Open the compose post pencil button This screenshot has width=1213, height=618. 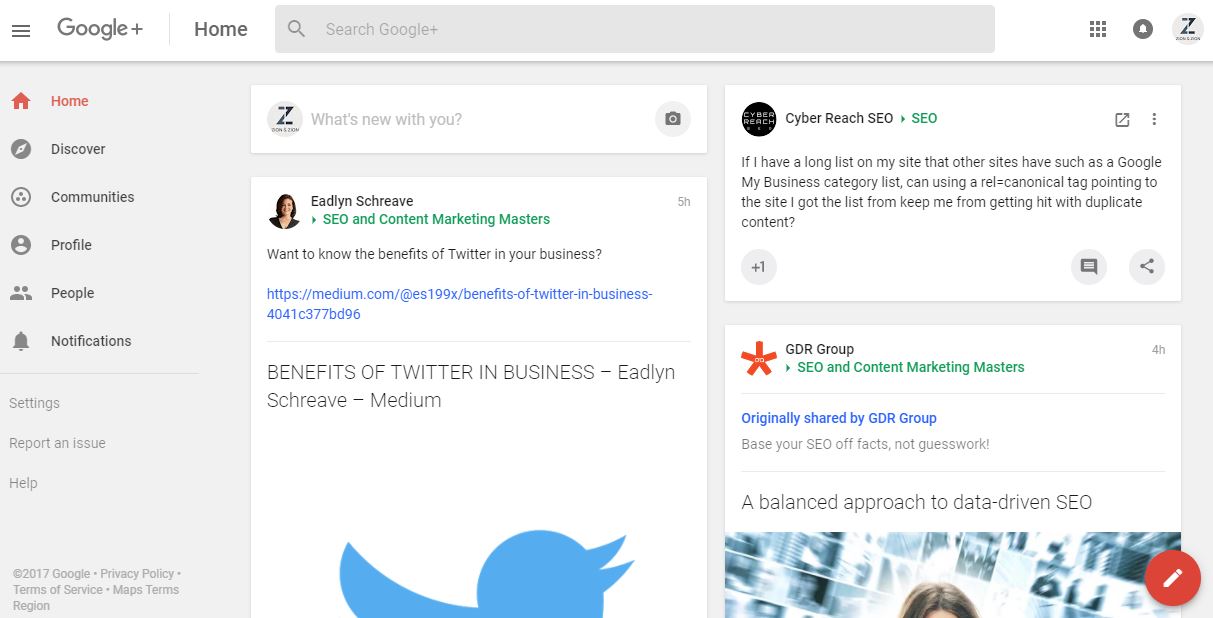point(1172,578)
